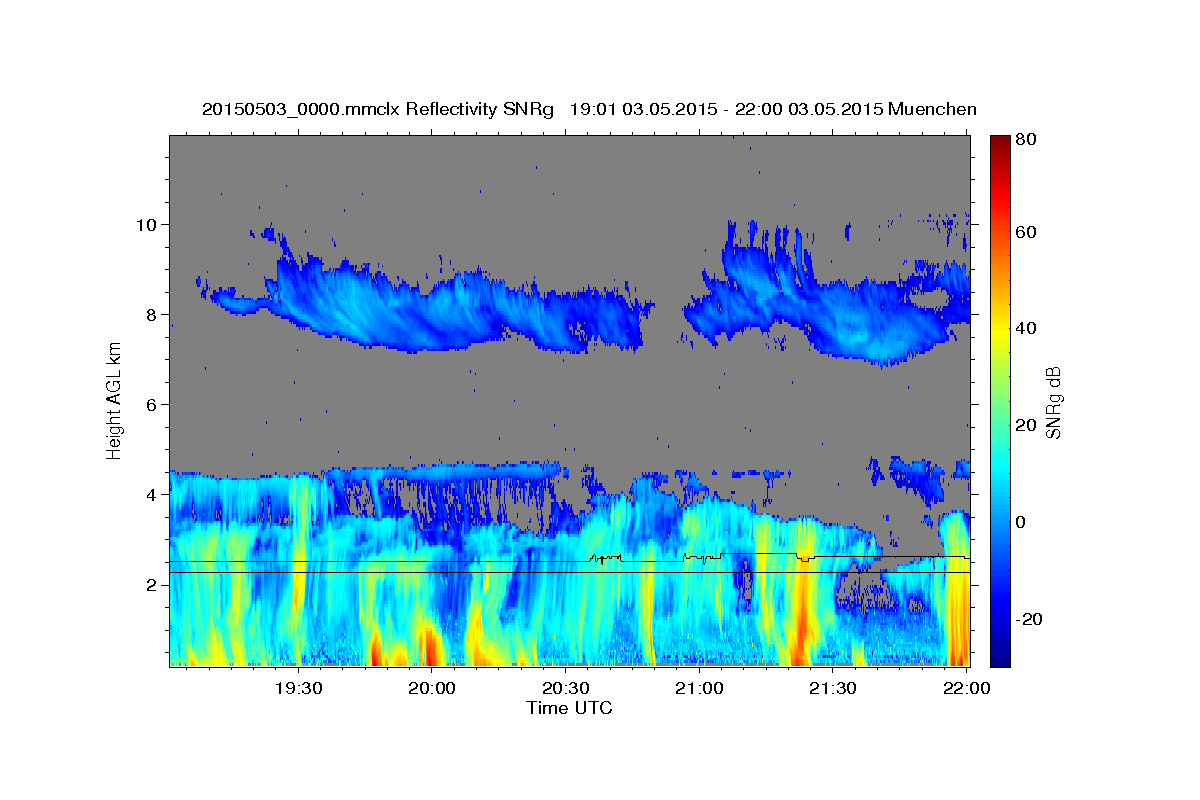The width and height of the screenshot is (1200, 800).
Task: Click the 20:30 time axis label
Action: point(566,688)
